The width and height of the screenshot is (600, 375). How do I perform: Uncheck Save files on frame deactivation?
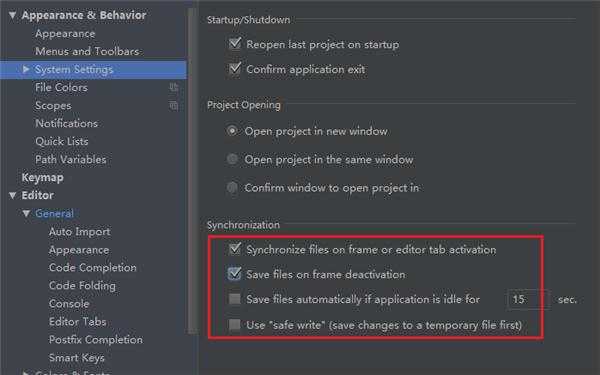pos(235,274)
